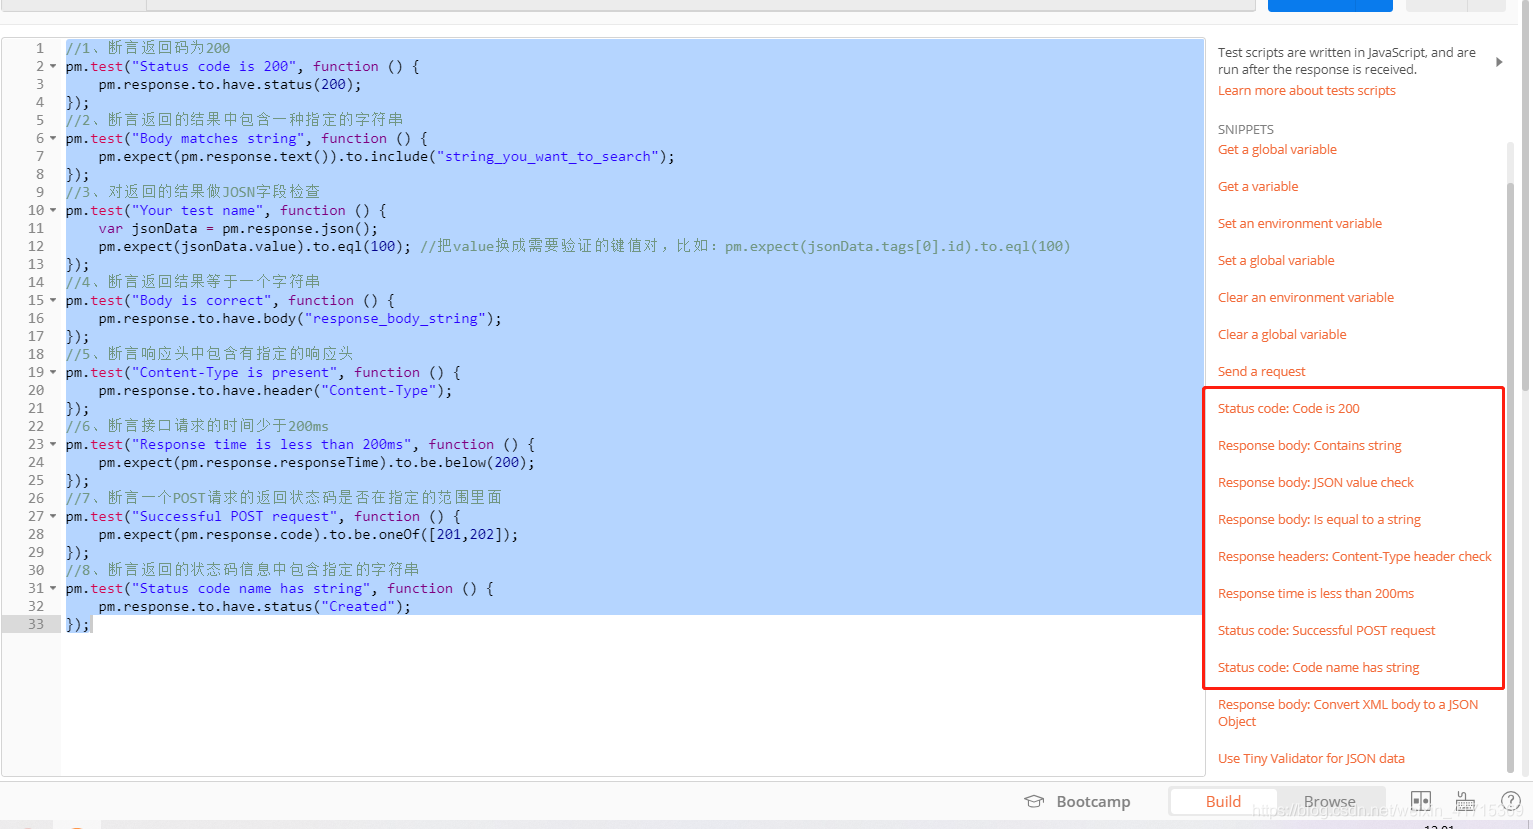Collapse code fold arrow at line 23

53,444
